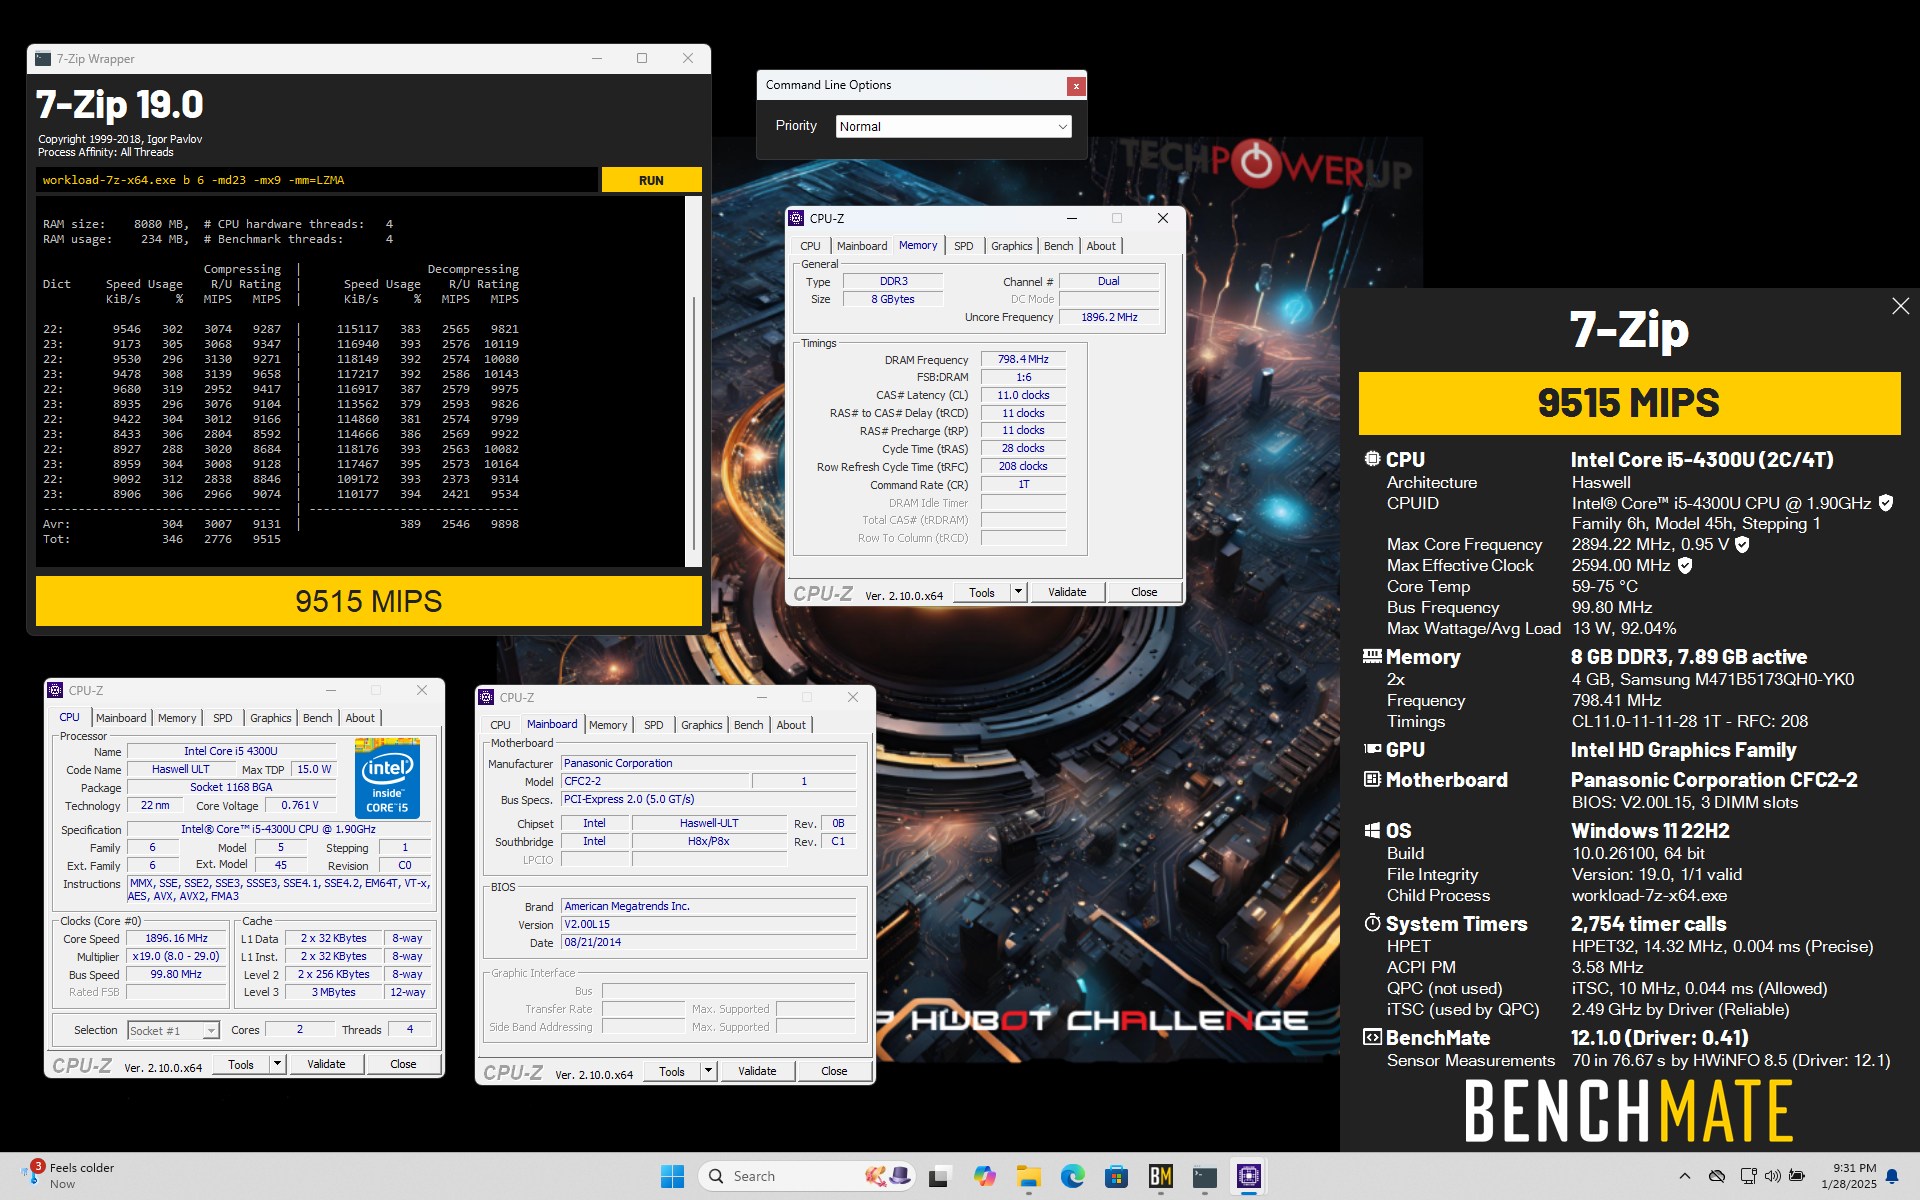Click the 7-Zip command line input field
The height and width of the screenshot is (1200, 1920).
click(317, 180)
